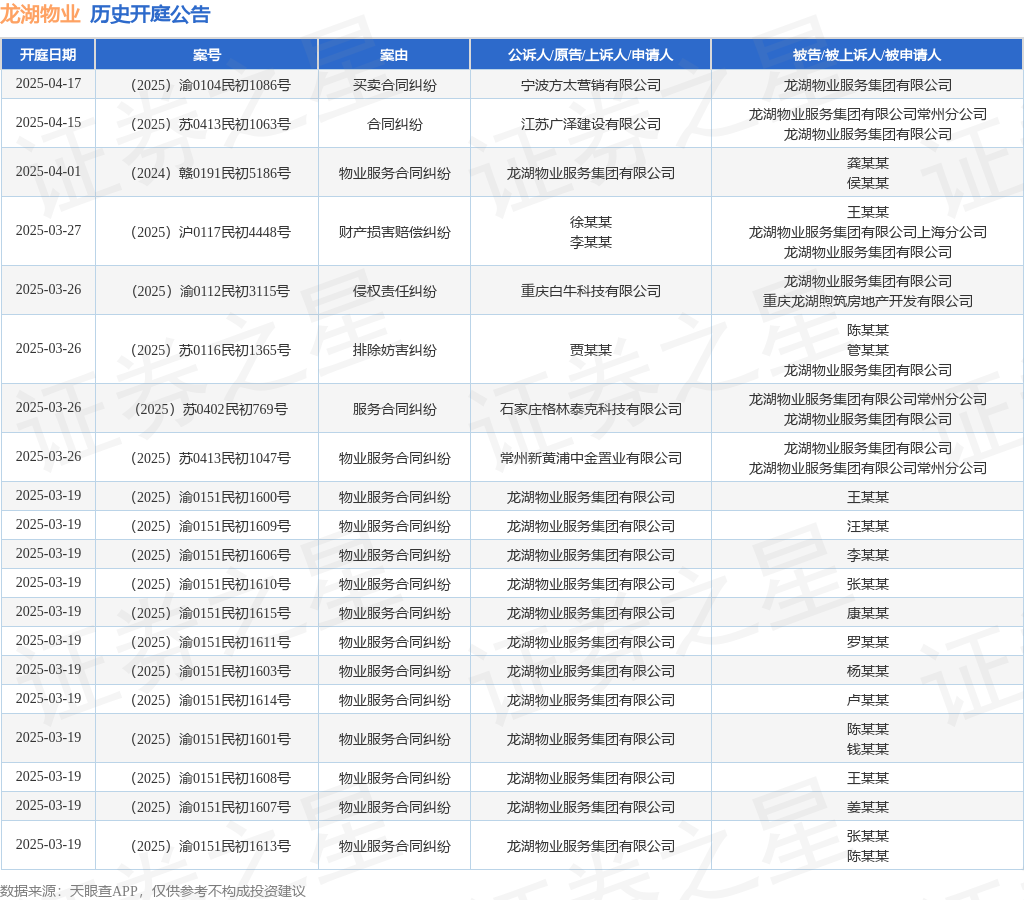The image size is (1024, 900).
Task: Select plaintiff 江苏广泽建设有限公司
Action: (591, 124)
